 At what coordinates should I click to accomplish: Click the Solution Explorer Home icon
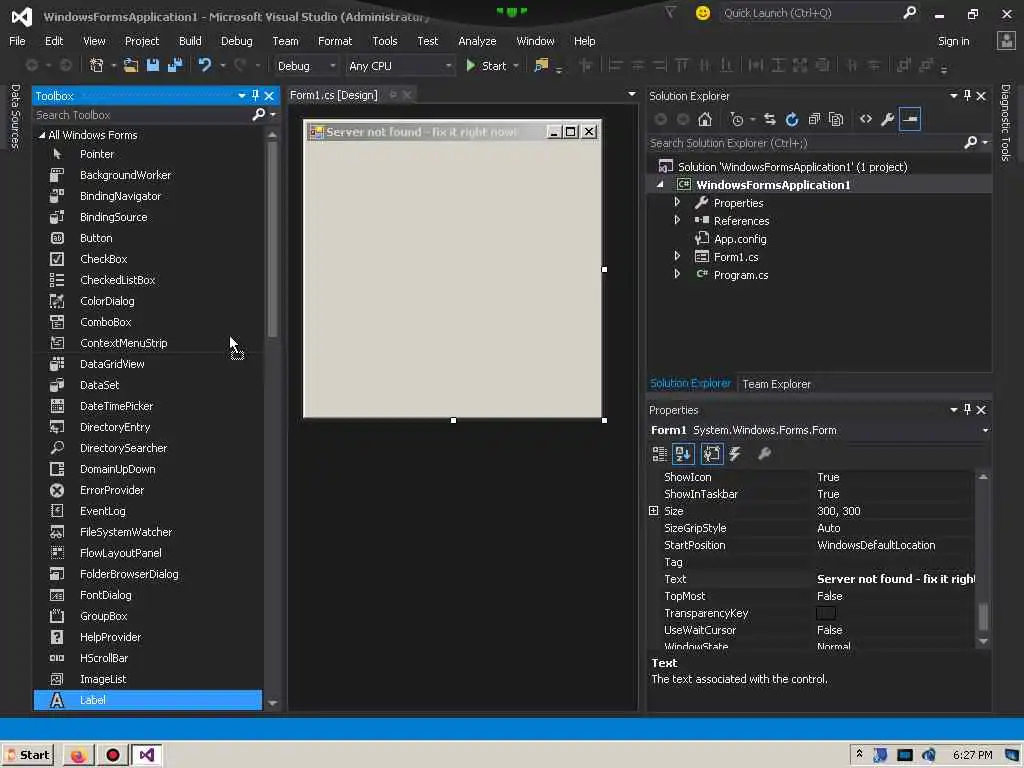(705, 120)
